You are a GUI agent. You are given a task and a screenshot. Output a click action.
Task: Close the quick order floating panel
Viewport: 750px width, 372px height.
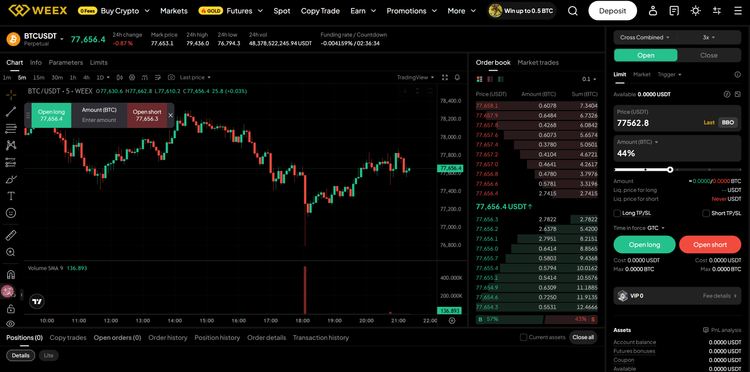coord(171,115)
